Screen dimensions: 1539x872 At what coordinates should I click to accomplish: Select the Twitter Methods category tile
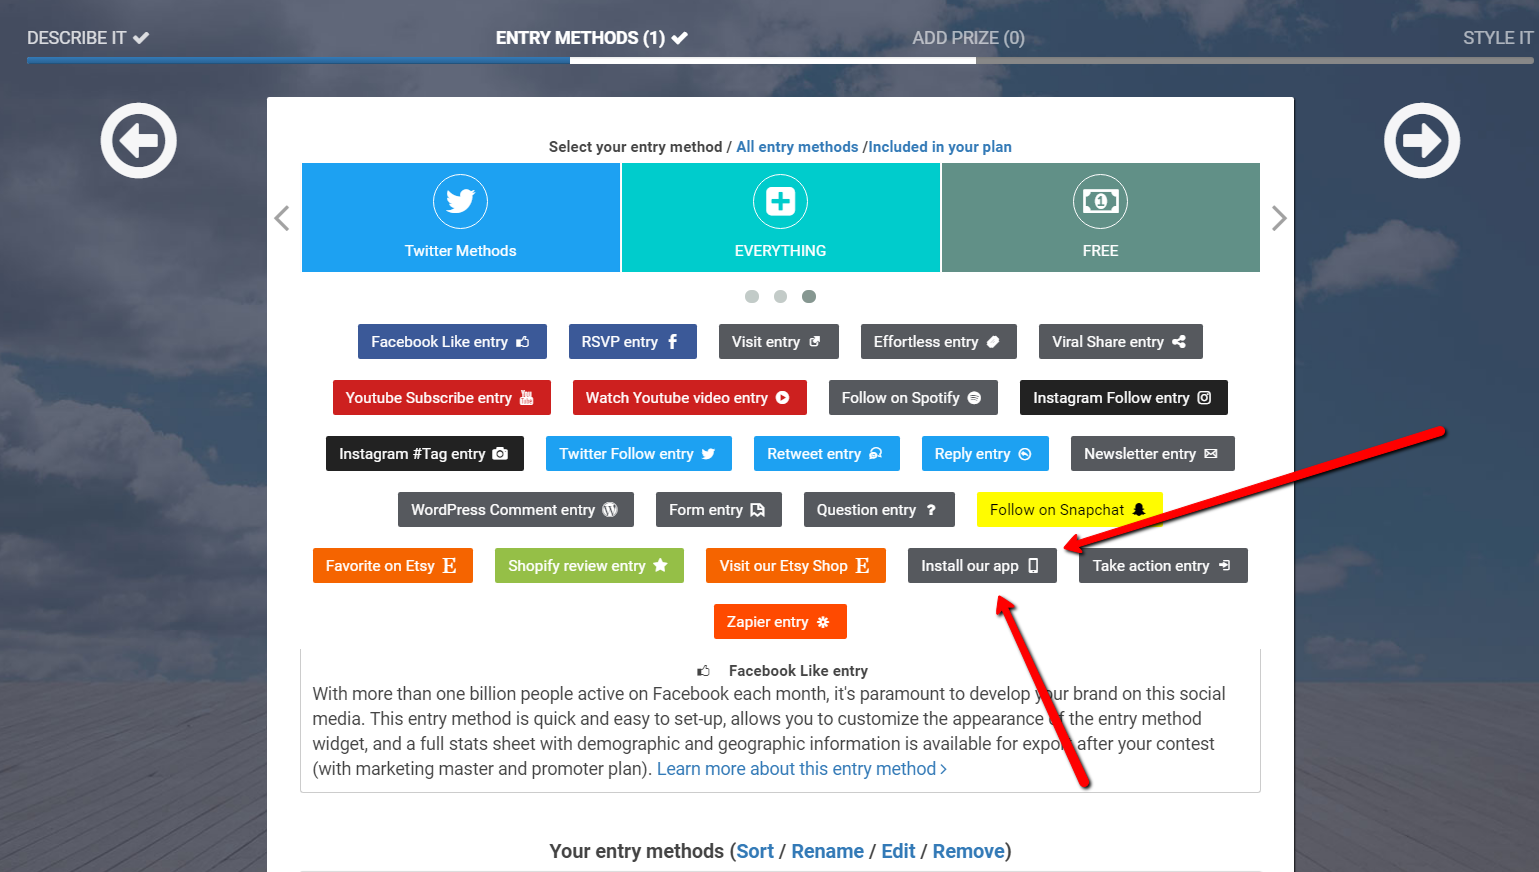[461, 218]
